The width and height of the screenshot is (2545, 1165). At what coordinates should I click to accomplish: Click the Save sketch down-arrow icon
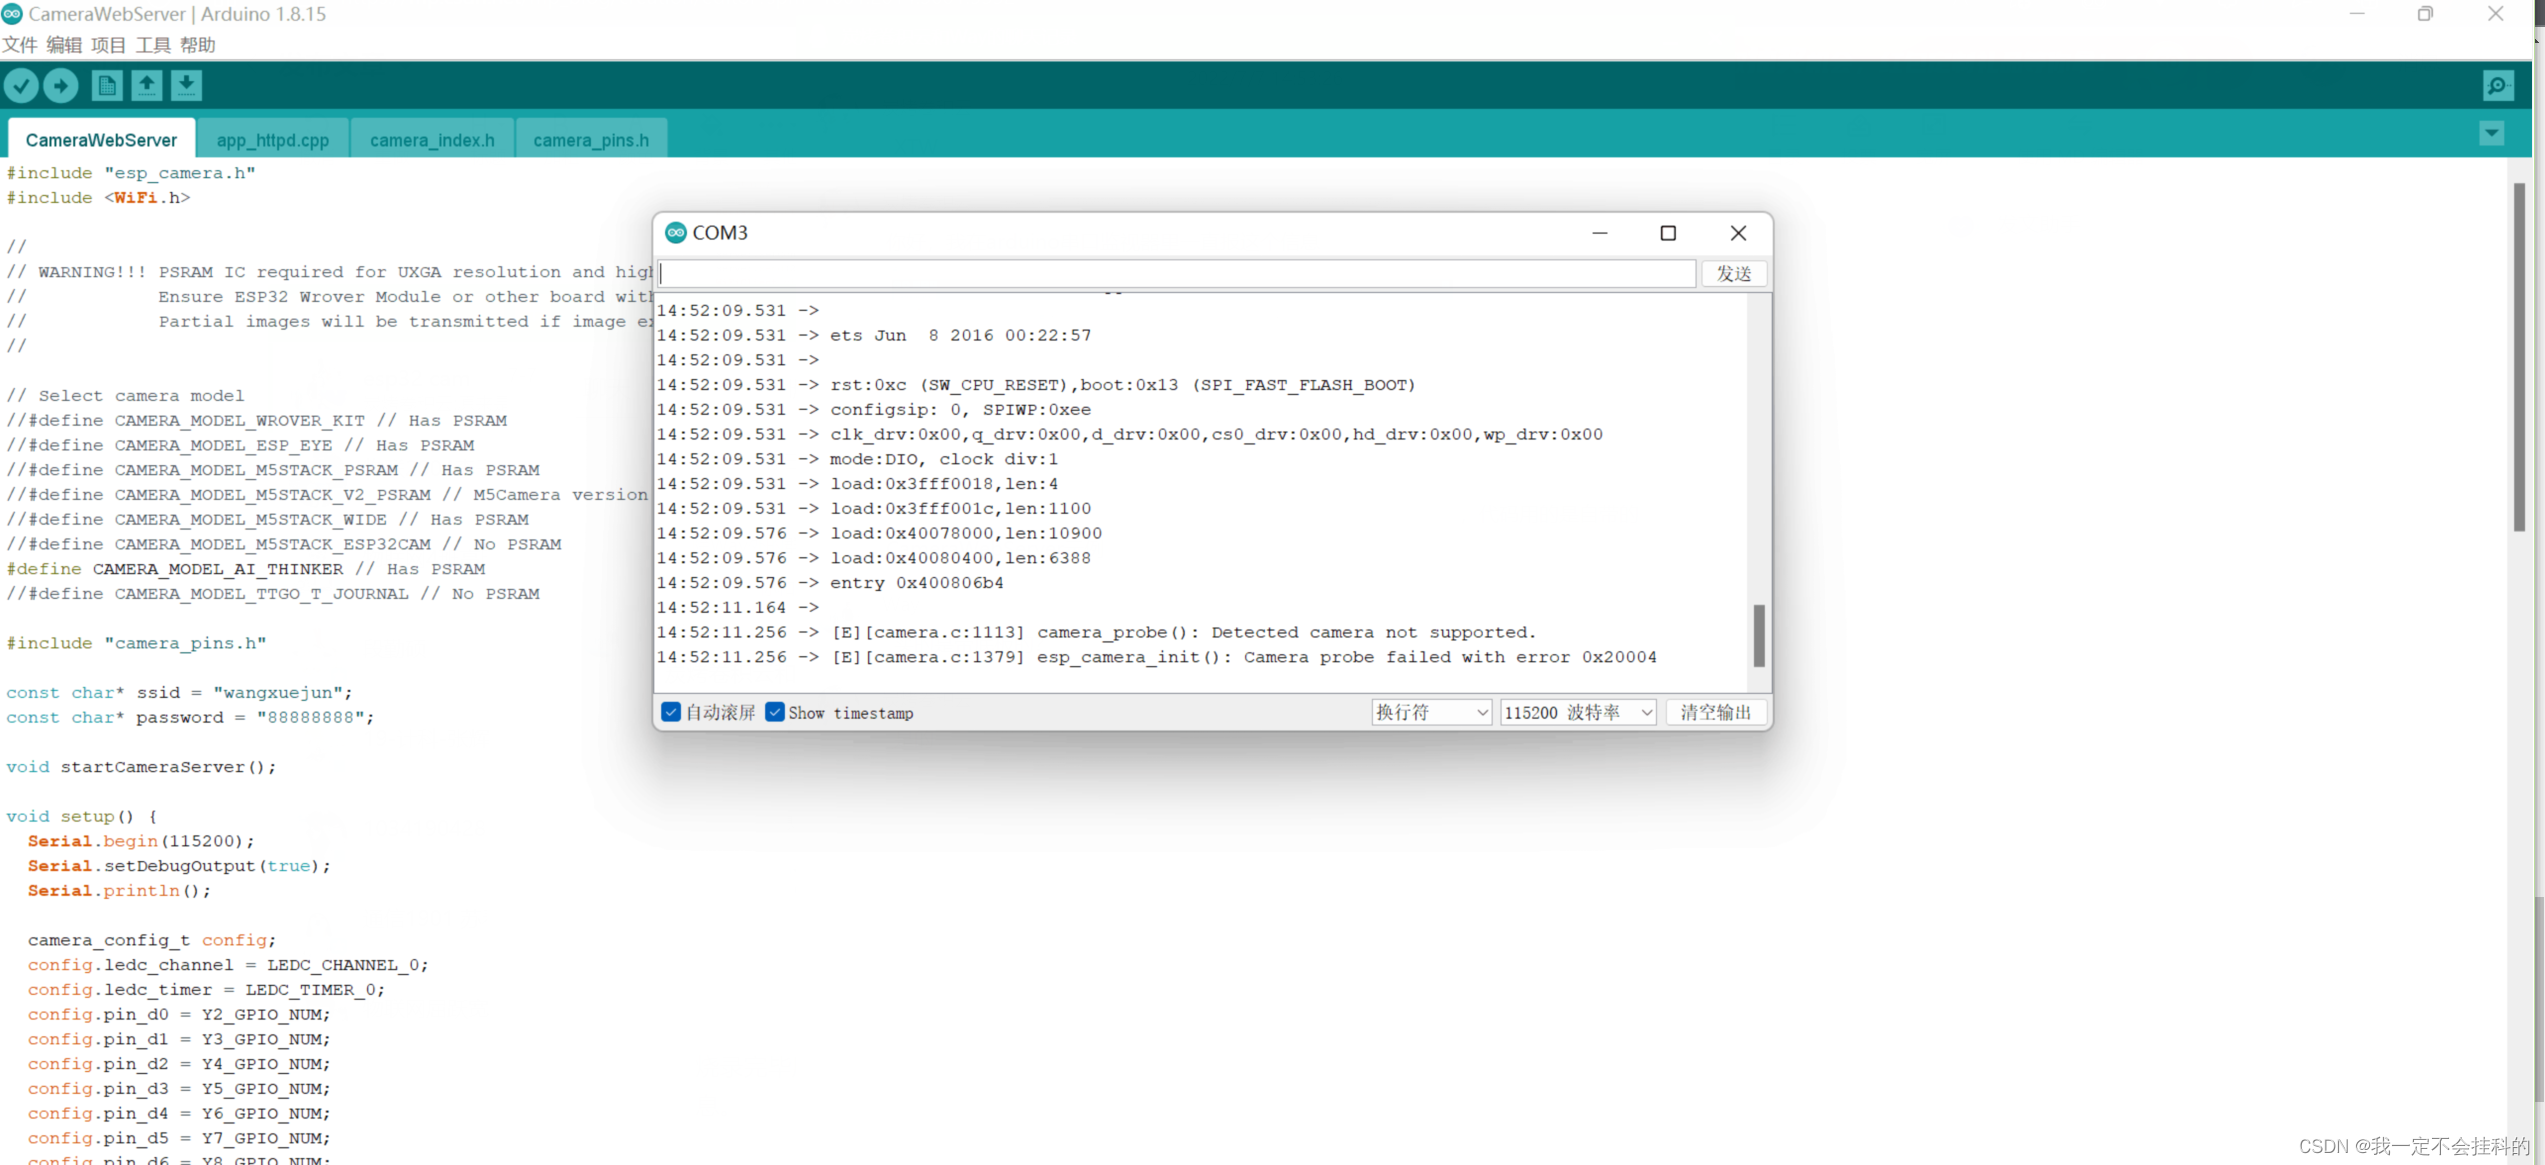click(x=186, y=86)
